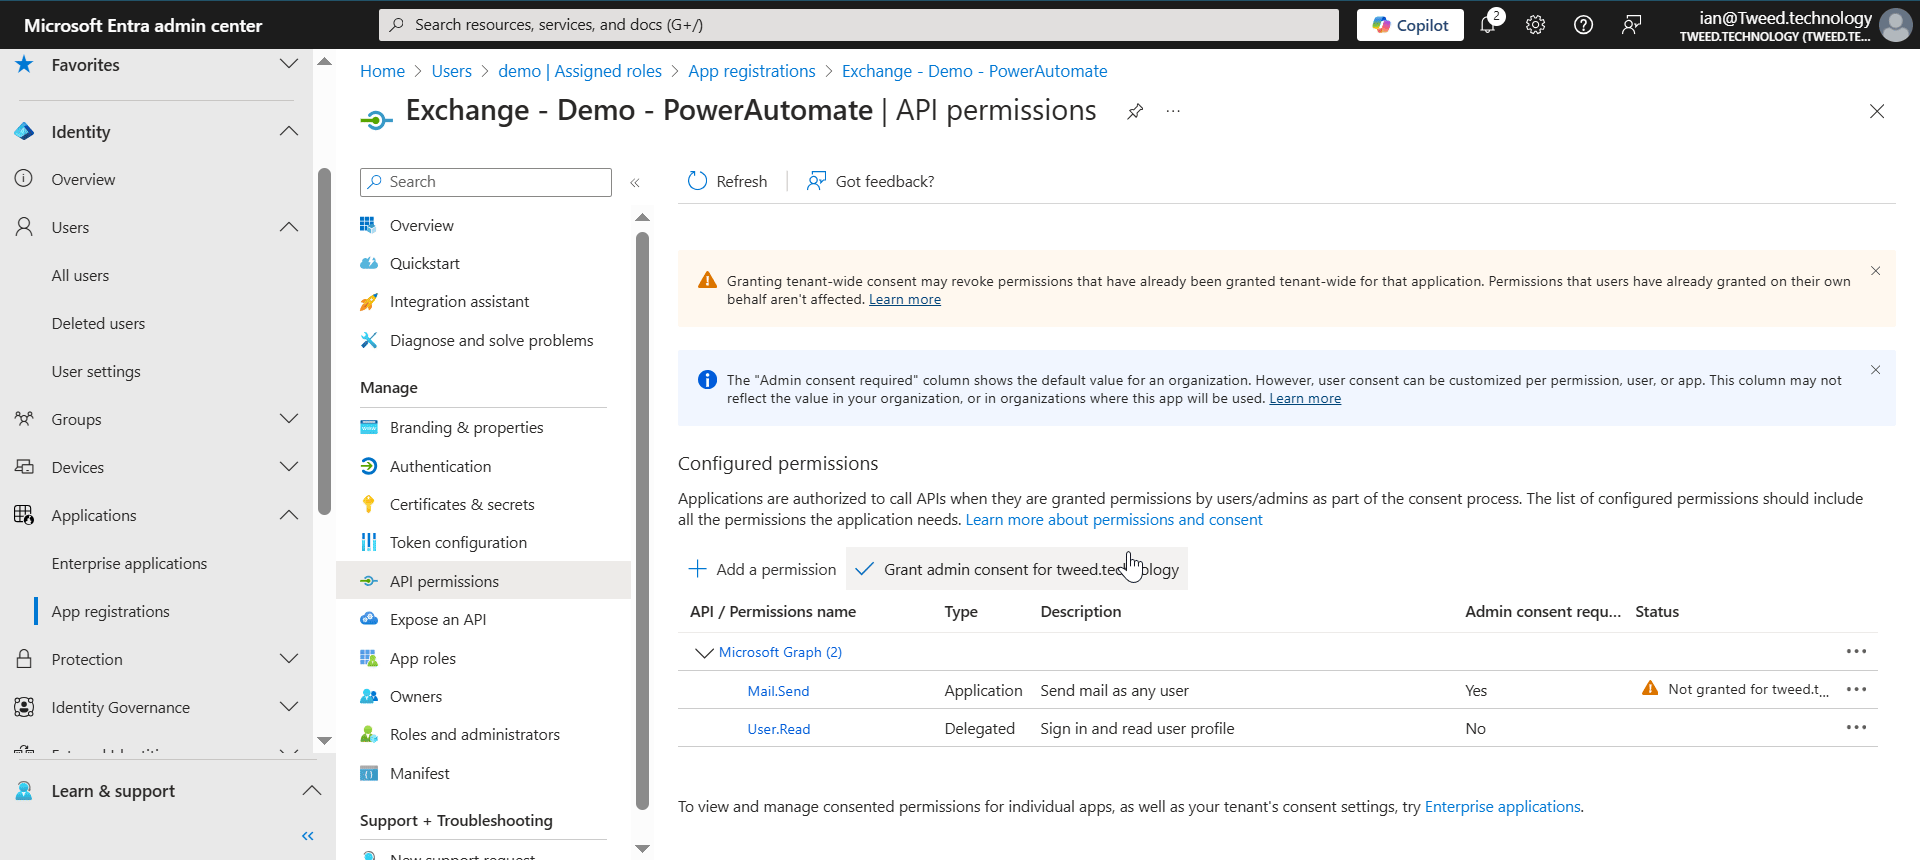The width and height of the screenshot is (1920, 860).
Task: Pin this API permissions blade
Action: click(x=1135, y=111)
